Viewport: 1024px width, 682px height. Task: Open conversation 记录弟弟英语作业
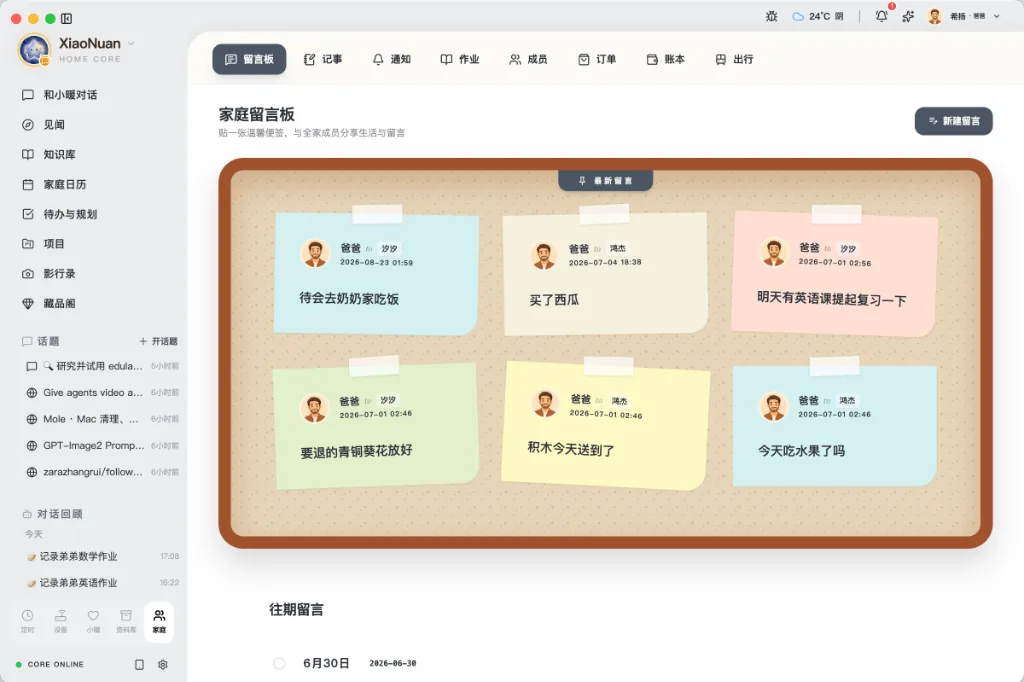click(101, 583)
